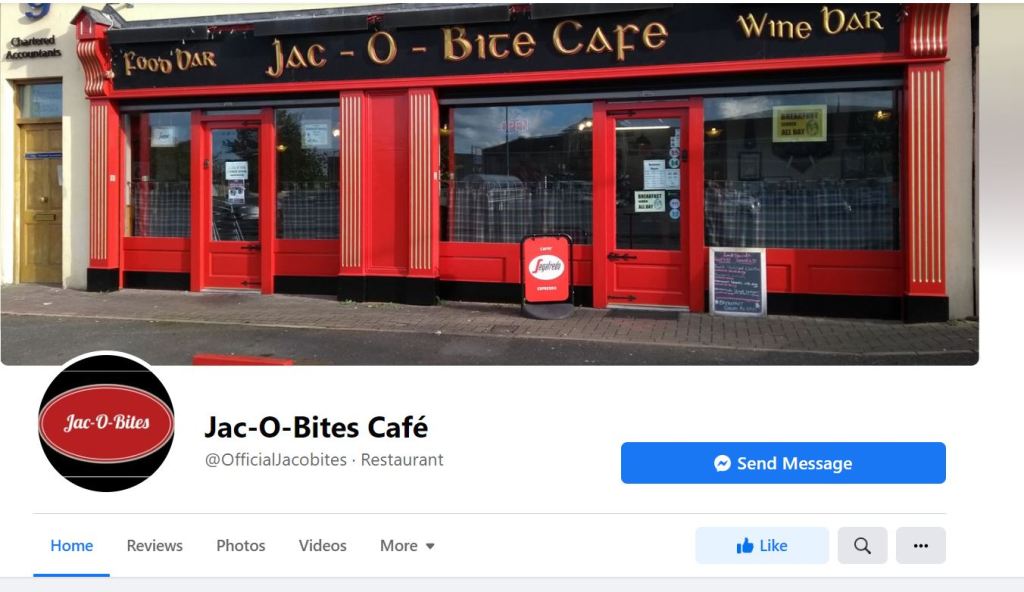Open the Reviews tab
The image size is (1024, 592).
(155, 546)
